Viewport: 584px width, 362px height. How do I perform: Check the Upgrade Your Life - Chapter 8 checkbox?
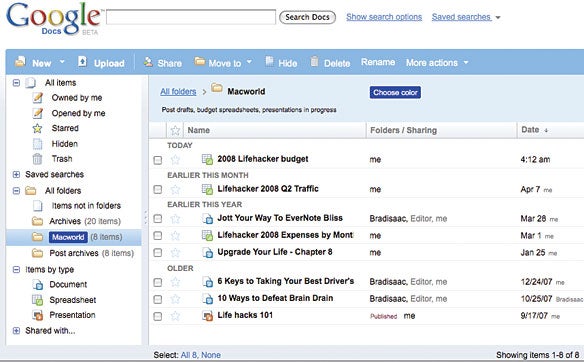pos(158,253)
